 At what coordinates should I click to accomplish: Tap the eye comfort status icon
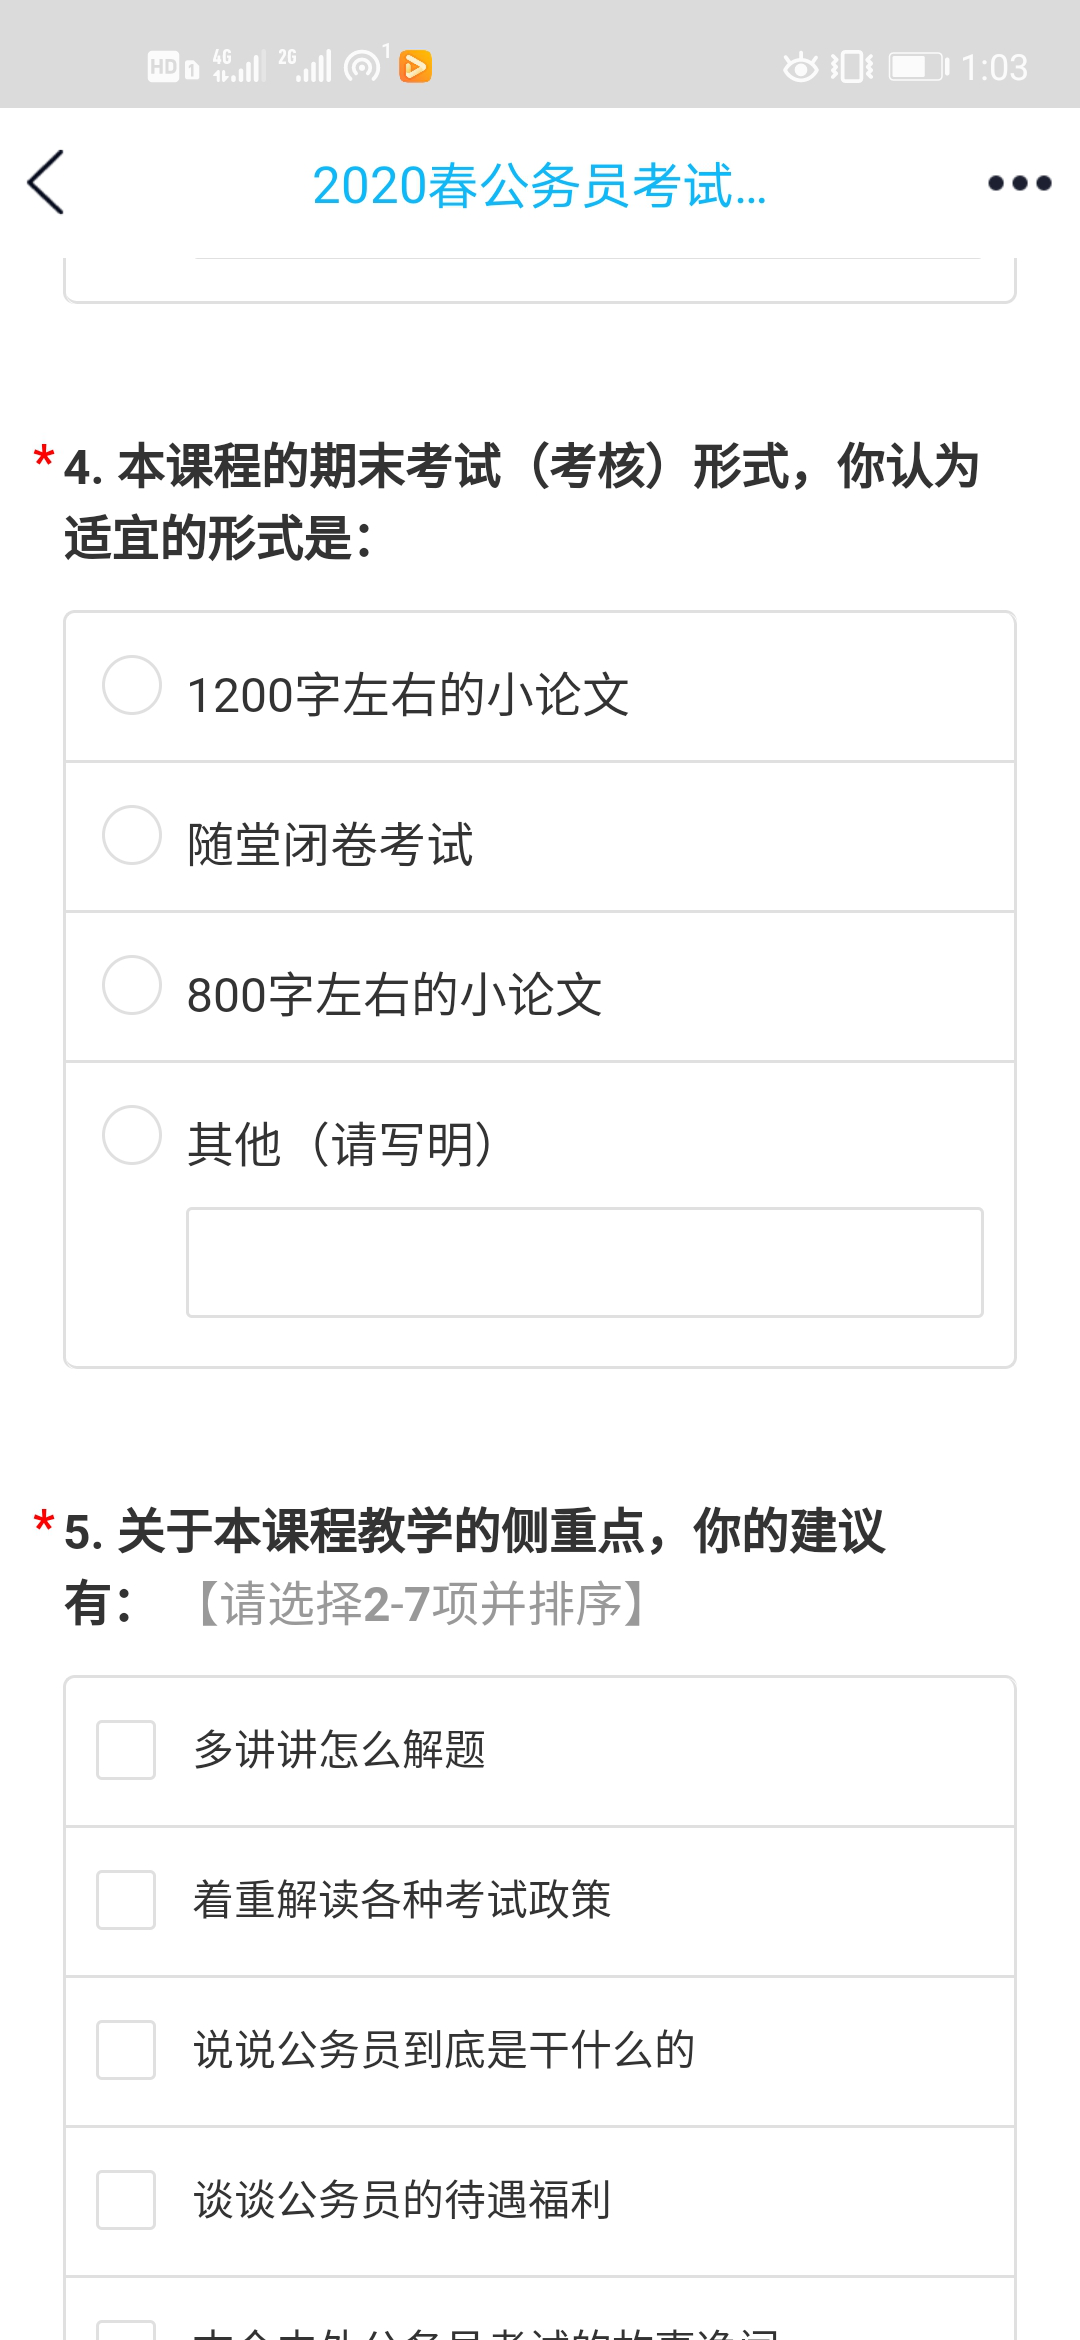800,67
